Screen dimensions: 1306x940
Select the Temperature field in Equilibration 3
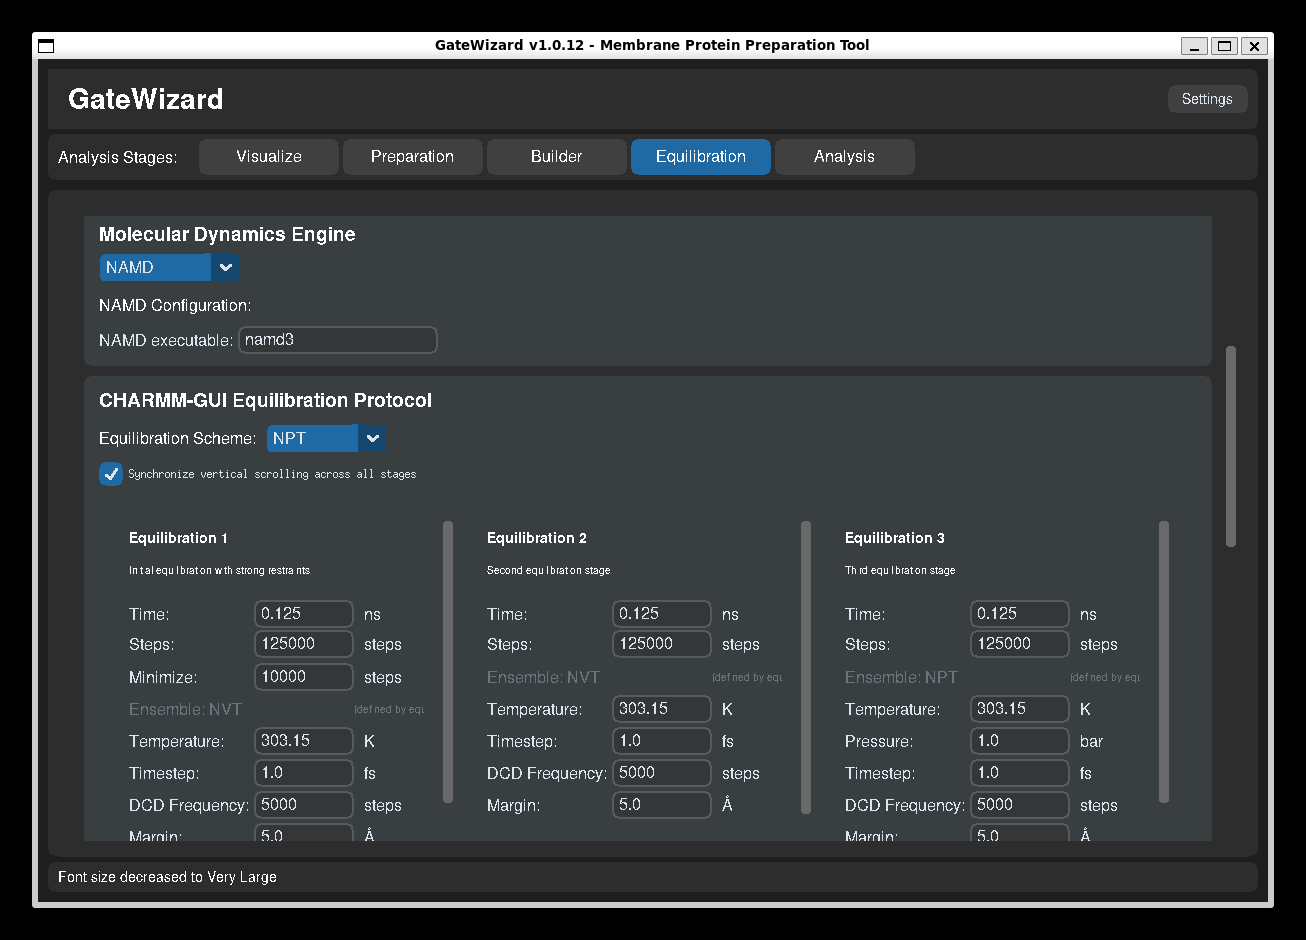pyautogui.click(x=1019, y=708)
